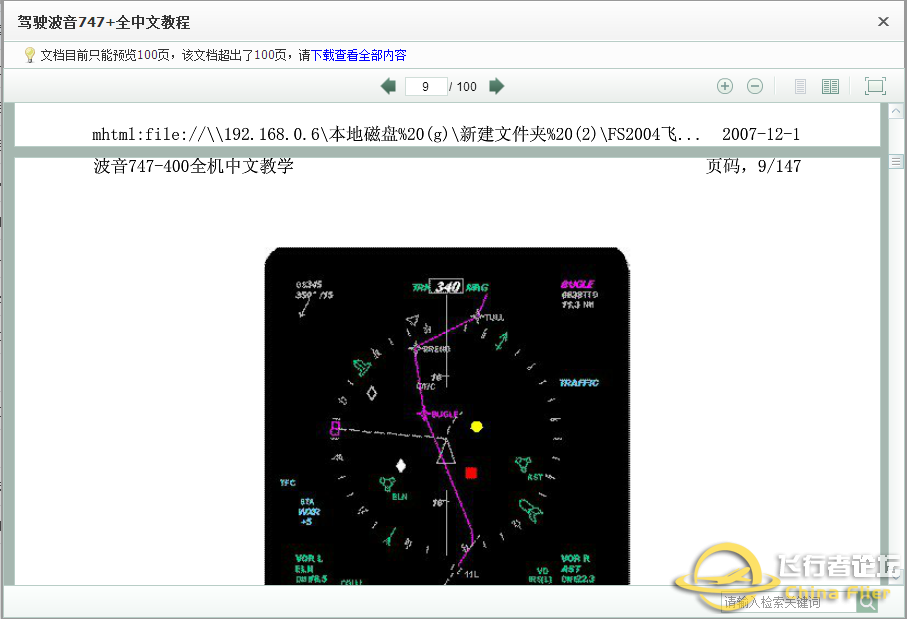This screenshot has width=907, height=619.
Task: Go to the next page arrow
Action: 496,86
